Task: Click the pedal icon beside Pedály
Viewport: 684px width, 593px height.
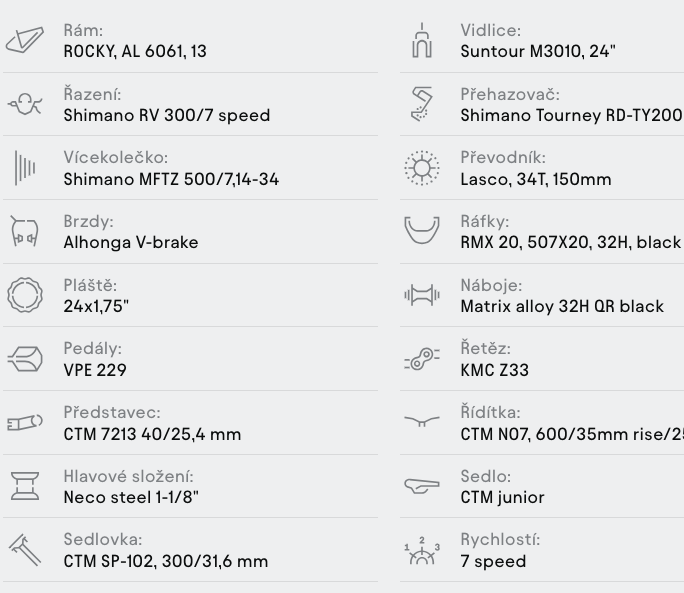Action: [25, 359]
